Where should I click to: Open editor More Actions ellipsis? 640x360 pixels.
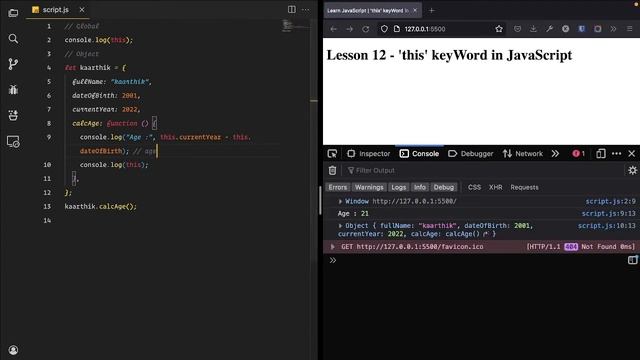click(305, 9)
